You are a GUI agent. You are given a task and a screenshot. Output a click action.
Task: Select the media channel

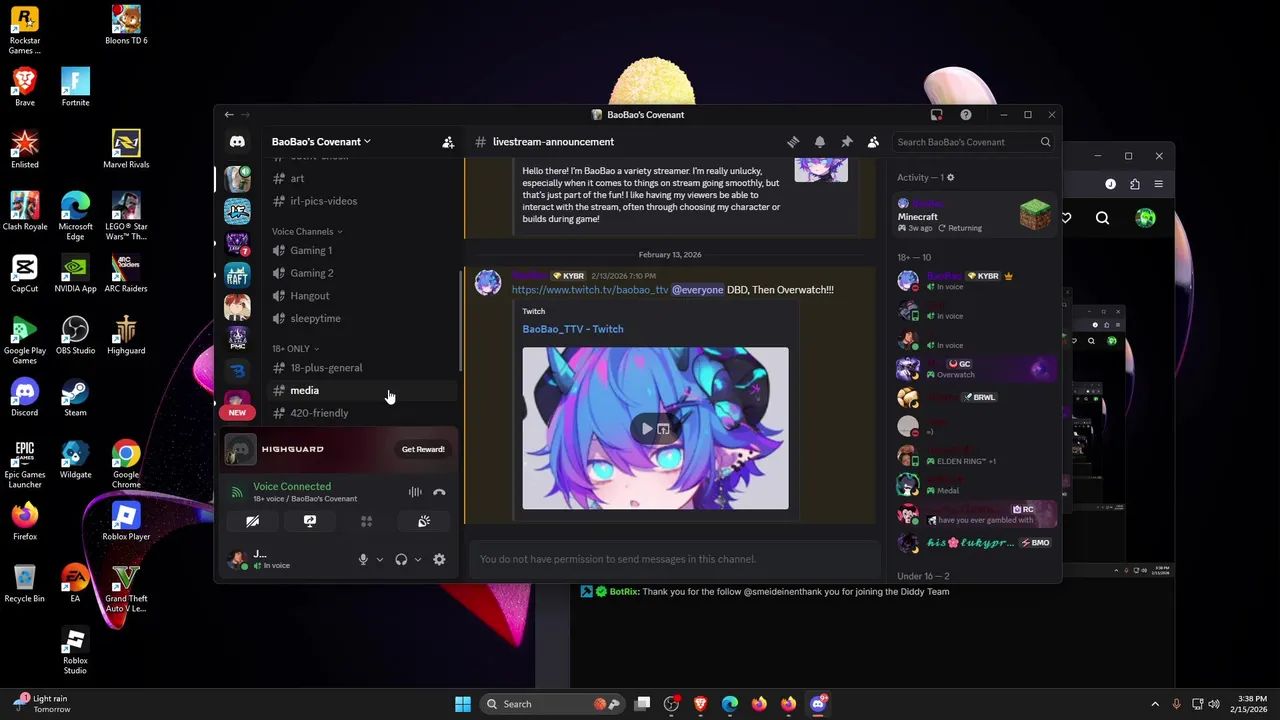point(362,391)
